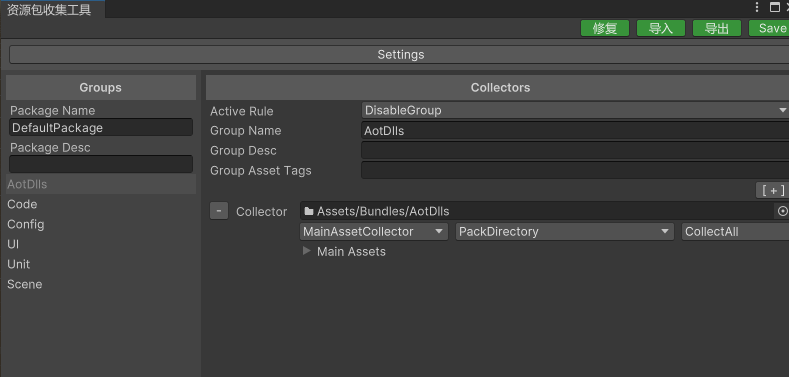Remove collector with the minus button
789x377 pixels.
pos(219,211)
